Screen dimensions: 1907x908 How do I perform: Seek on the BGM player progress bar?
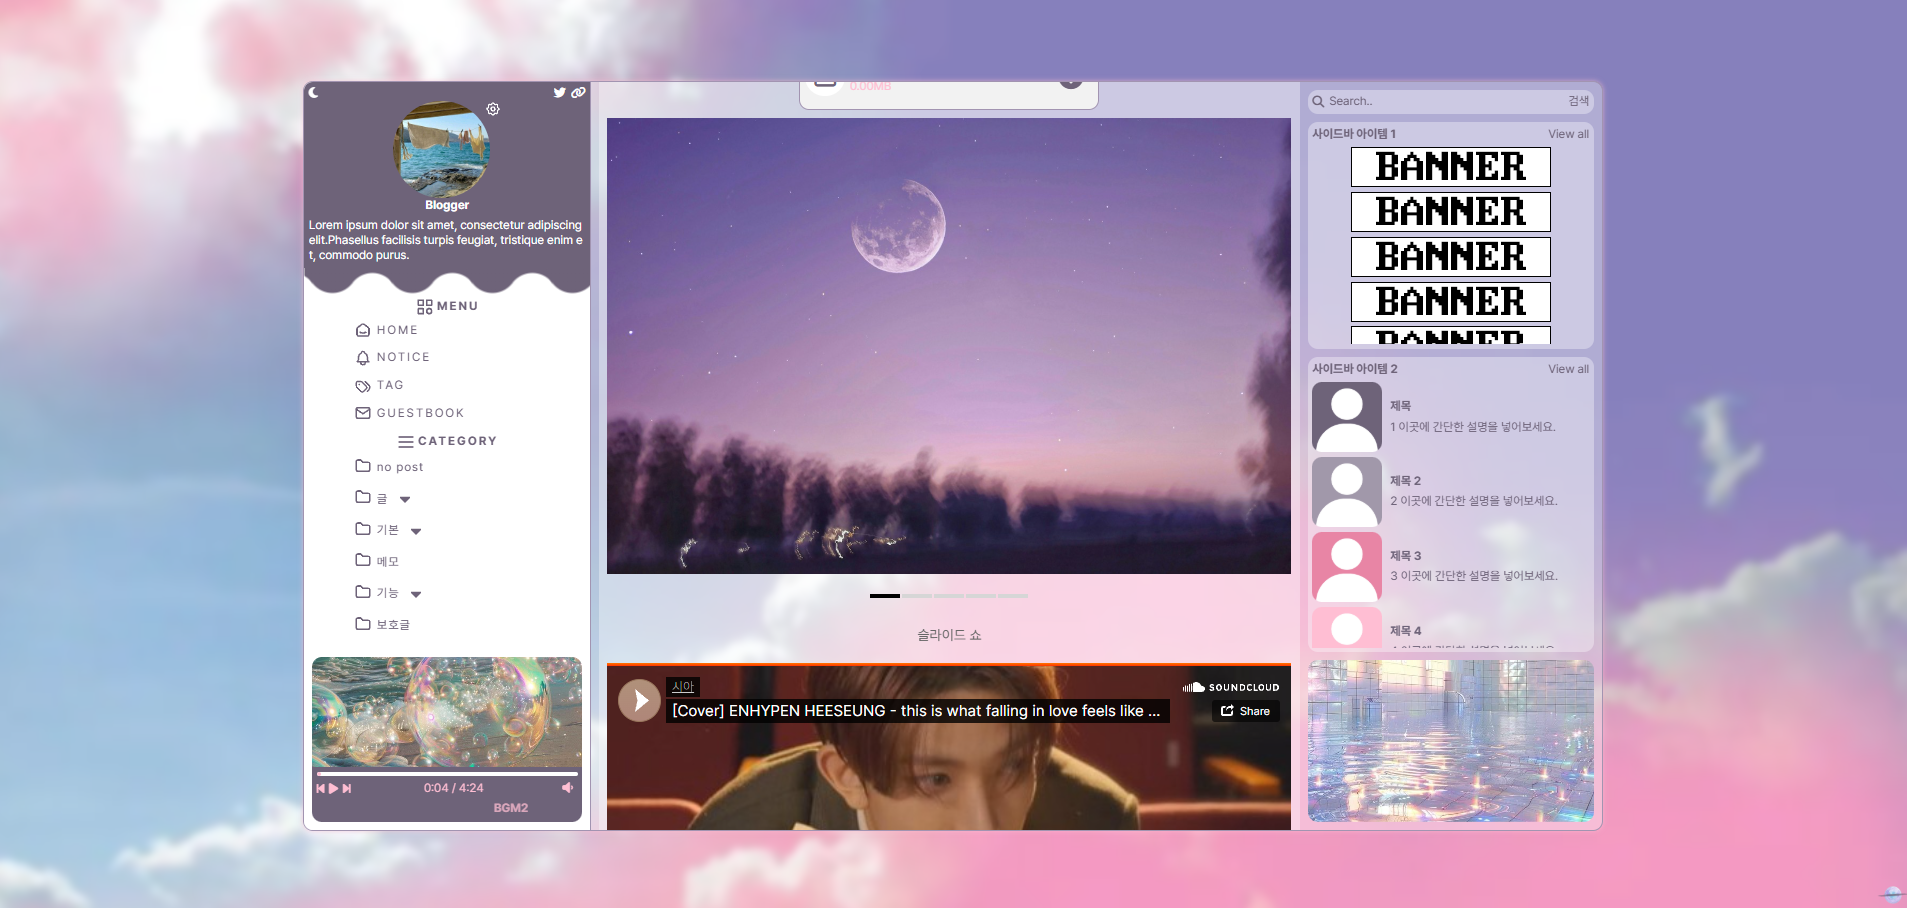click(447, 774)
